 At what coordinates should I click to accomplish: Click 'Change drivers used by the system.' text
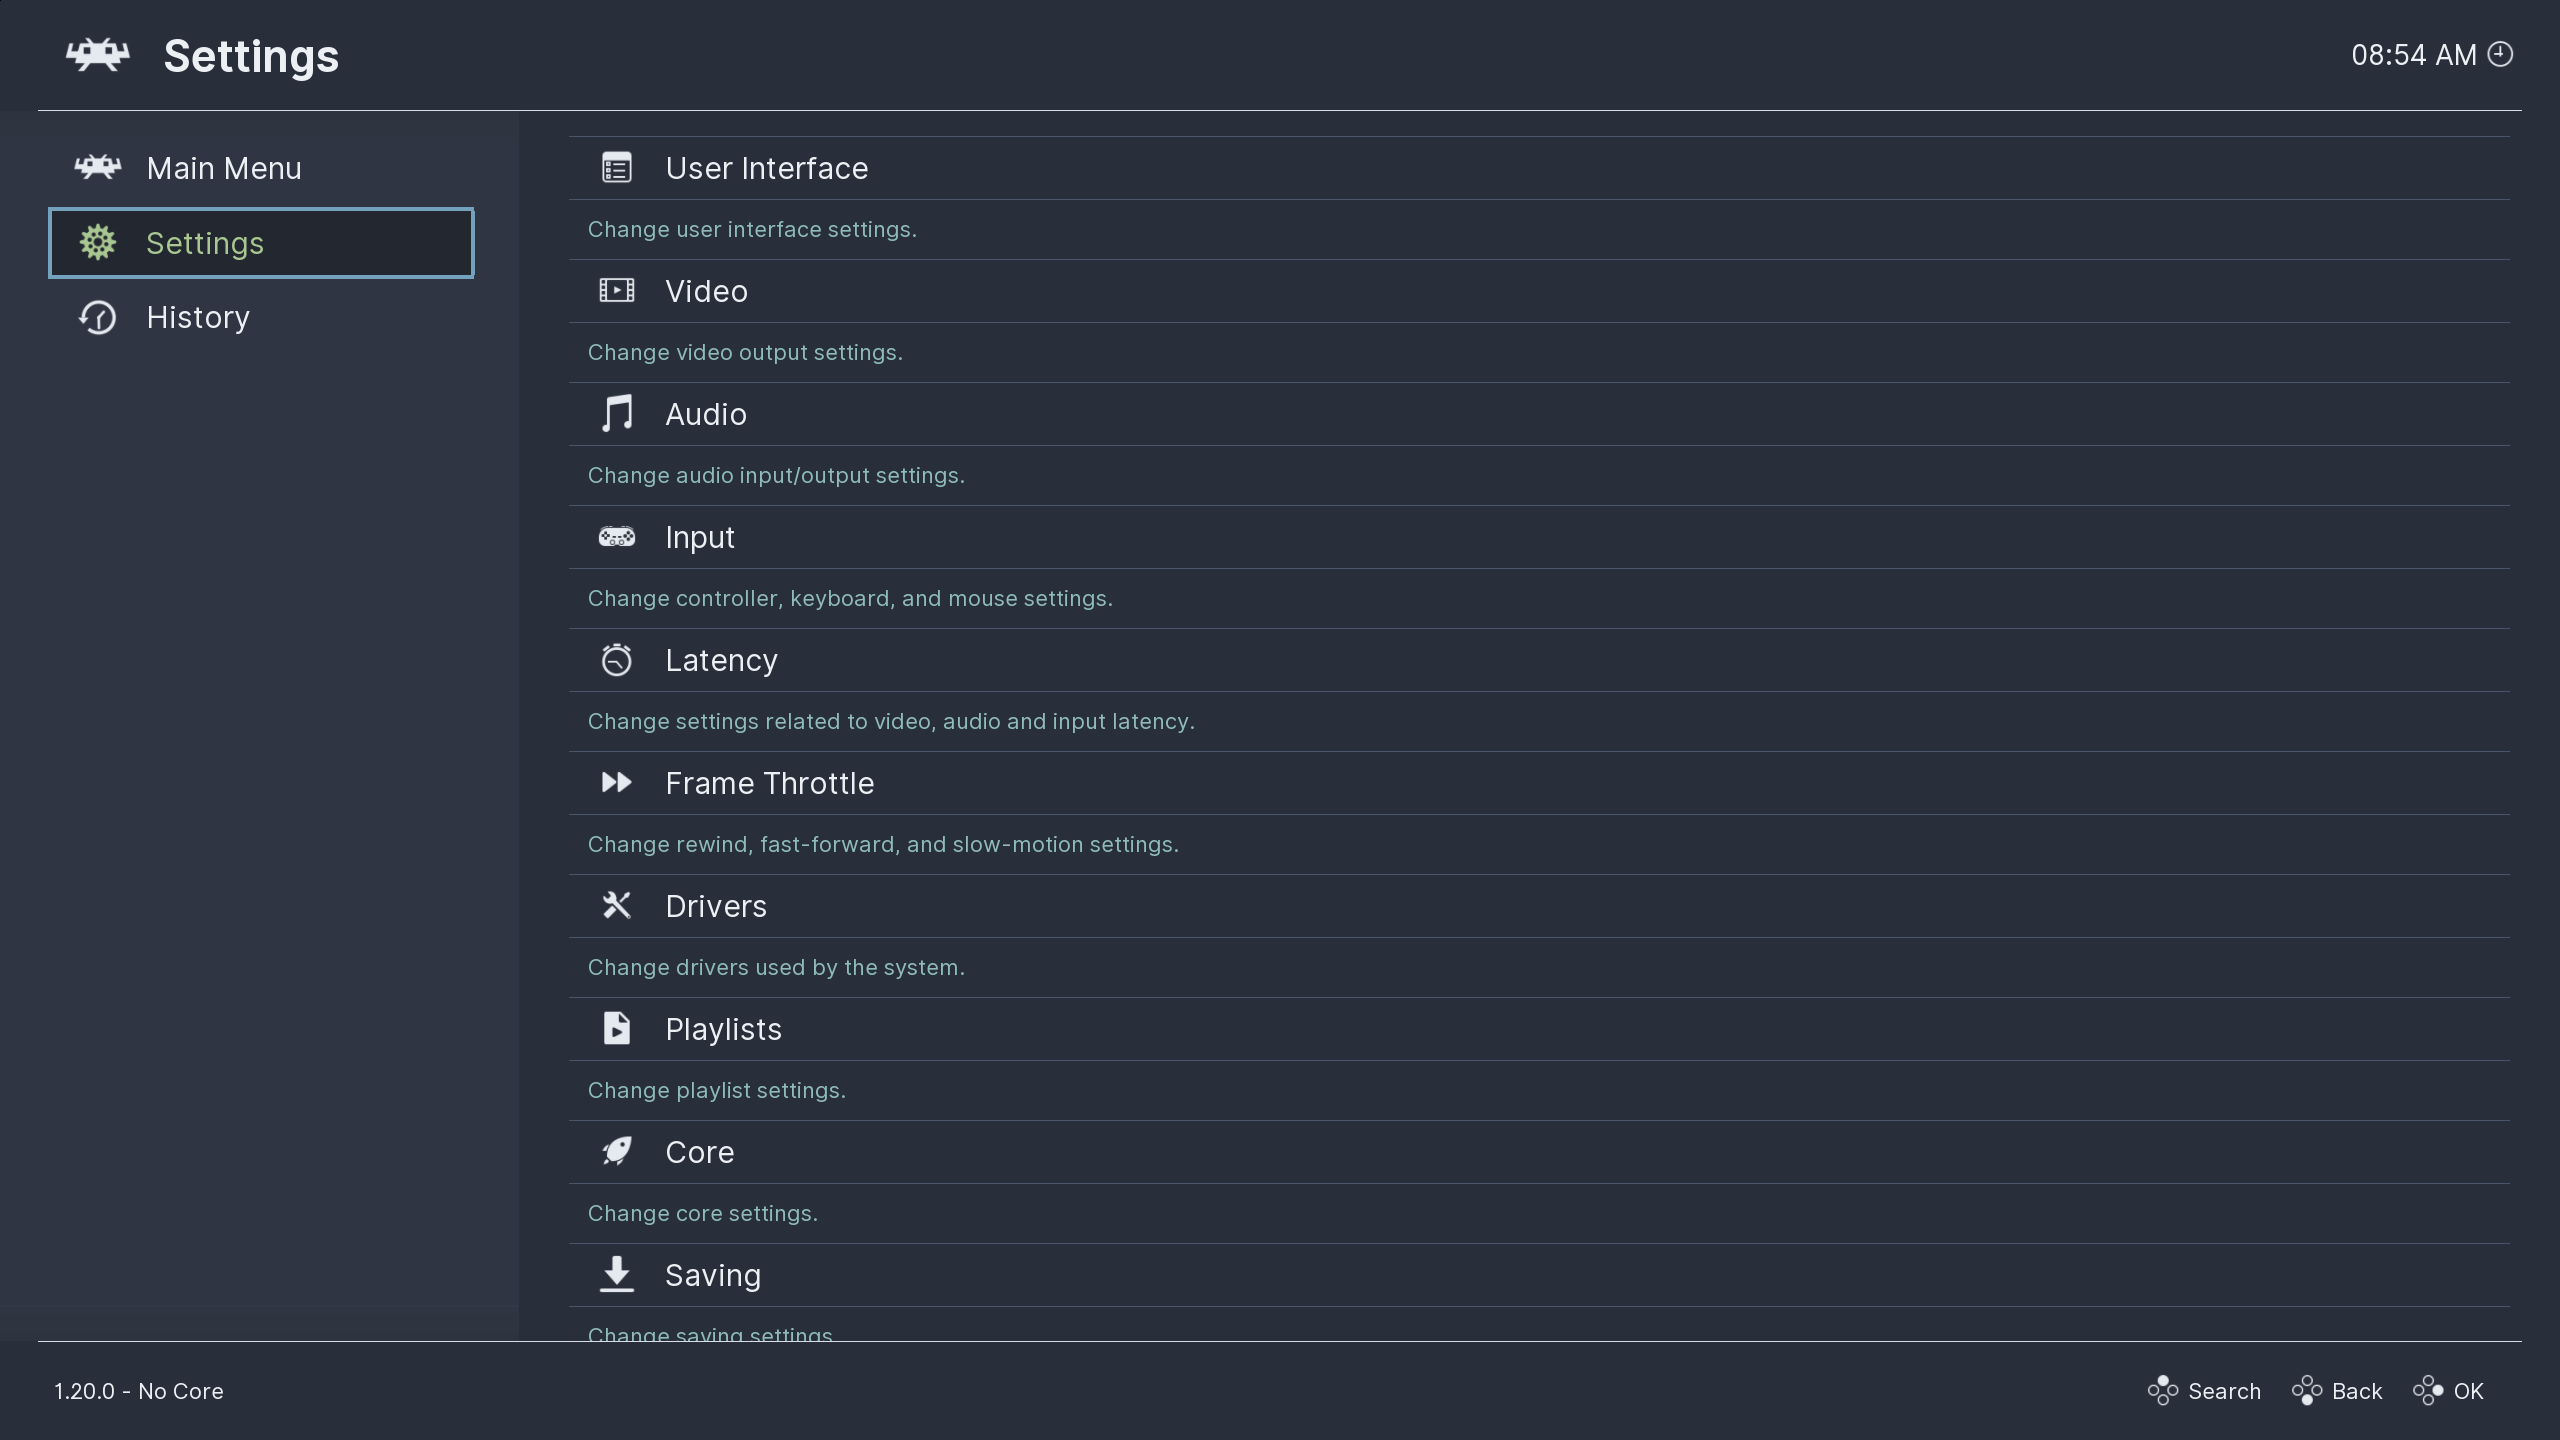(x=776, y=967)
